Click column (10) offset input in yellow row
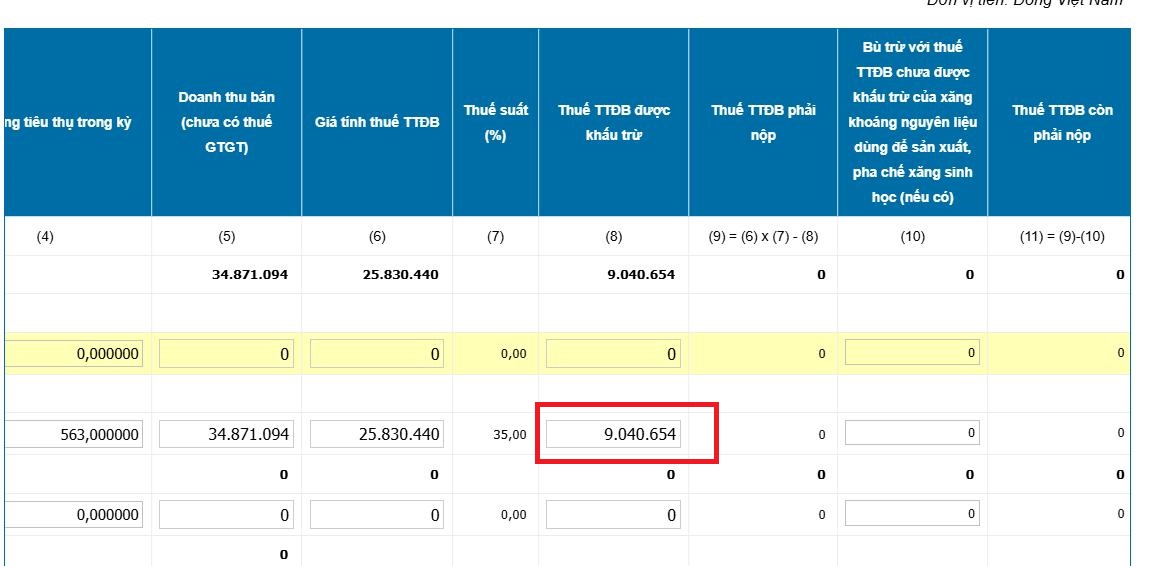This screenshot has height=566, width=1150. (x=912, y=352)
